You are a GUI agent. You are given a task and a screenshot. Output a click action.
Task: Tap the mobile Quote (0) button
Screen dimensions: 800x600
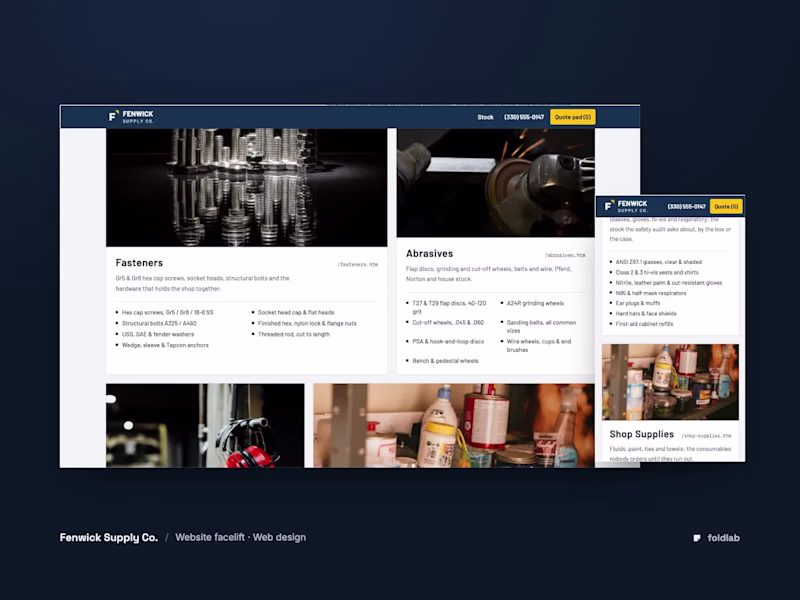pos(726,207)
